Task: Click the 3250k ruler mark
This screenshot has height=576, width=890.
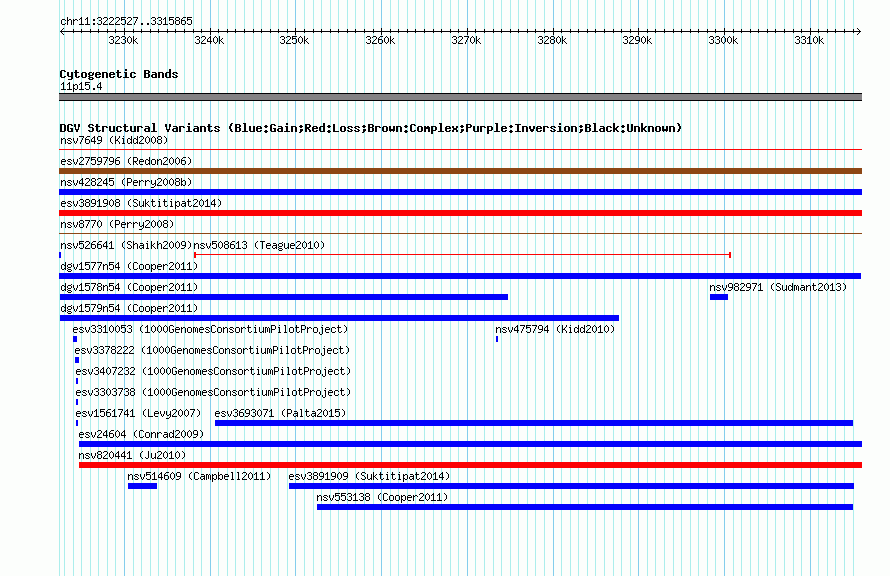Action: [295, 40]
